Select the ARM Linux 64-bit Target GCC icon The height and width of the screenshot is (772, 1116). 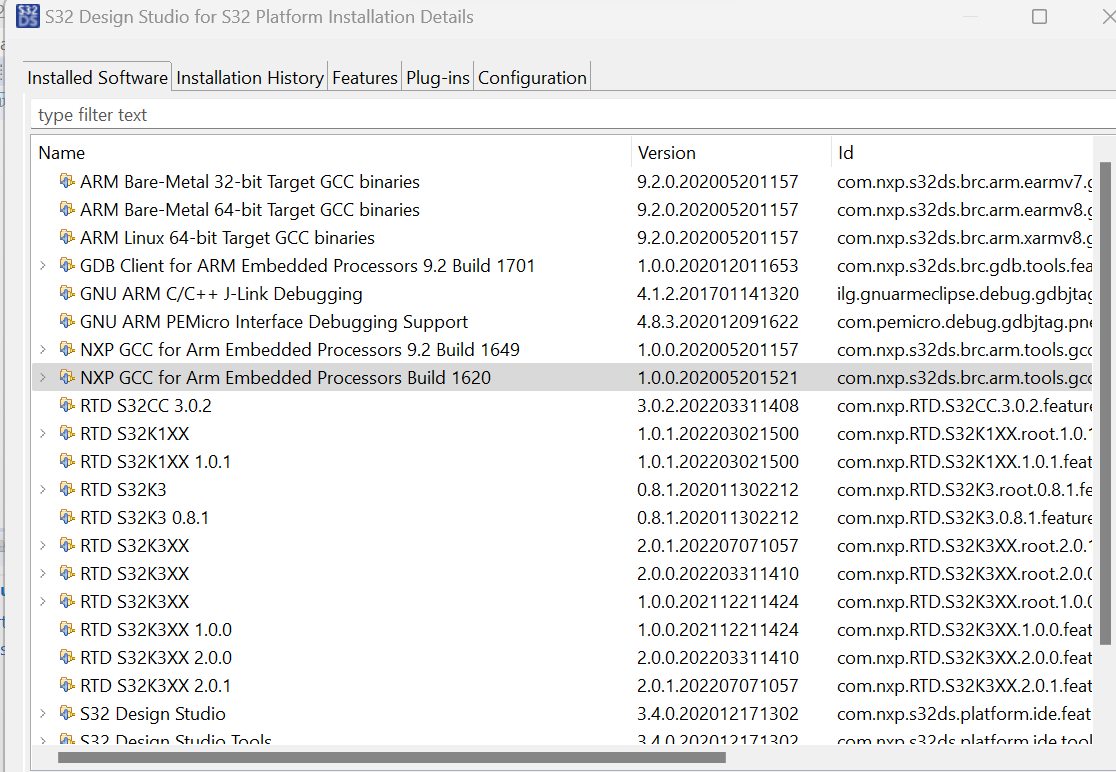67,237
